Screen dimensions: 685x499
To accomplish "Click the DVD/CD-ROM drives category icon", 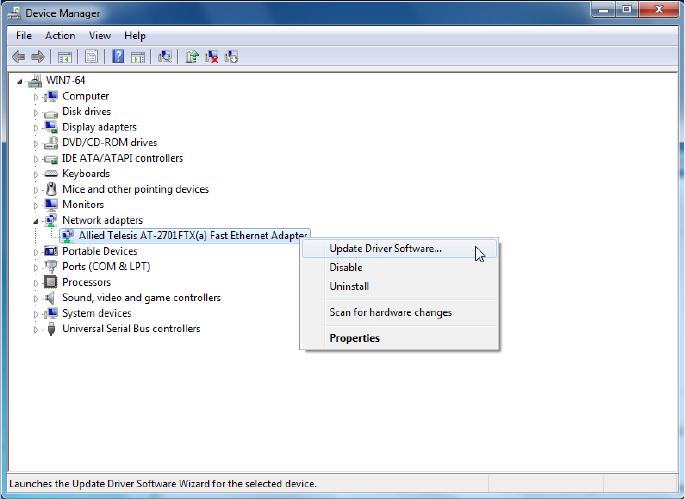I will click(51, 142).
